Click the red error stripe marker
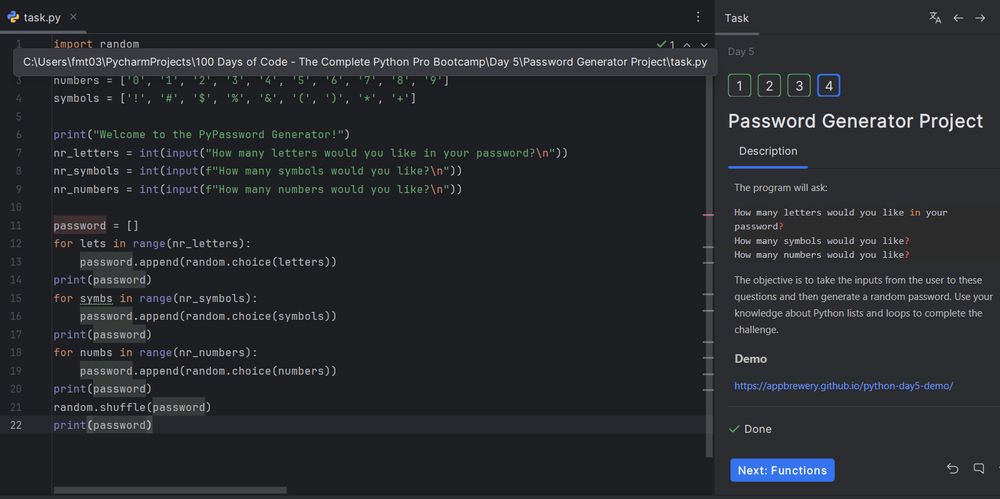 pyautogui.click(x=708, y=215)
